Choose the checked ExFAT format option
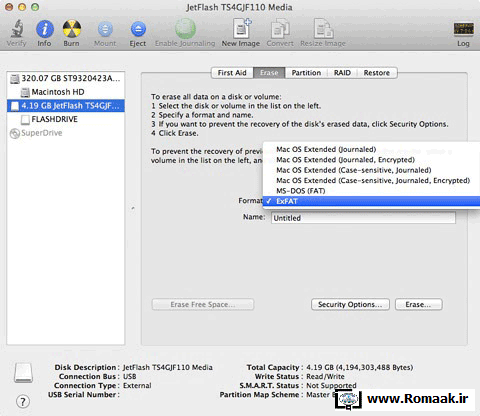Screen dimensions: 480x416 click(x=371, y=201)
